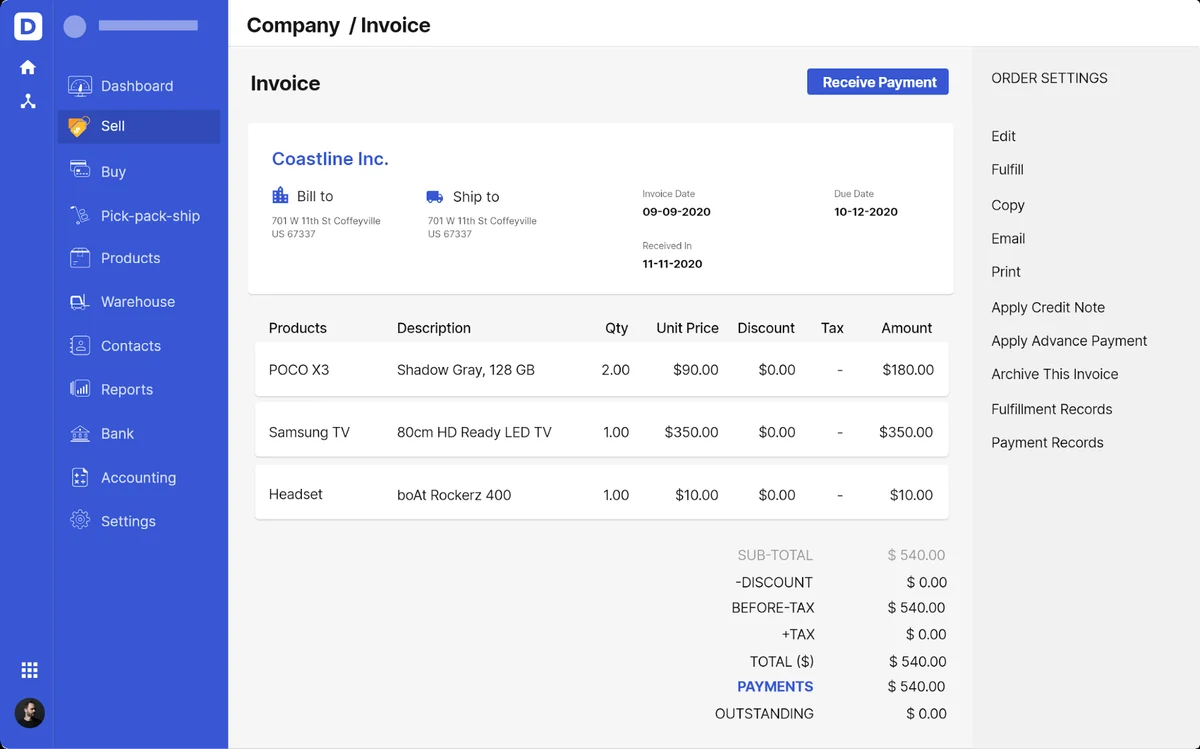This screenshot has width=1200, height=749.
Task: Click the Dashboard gauge icon
Action: click(80, 86)
